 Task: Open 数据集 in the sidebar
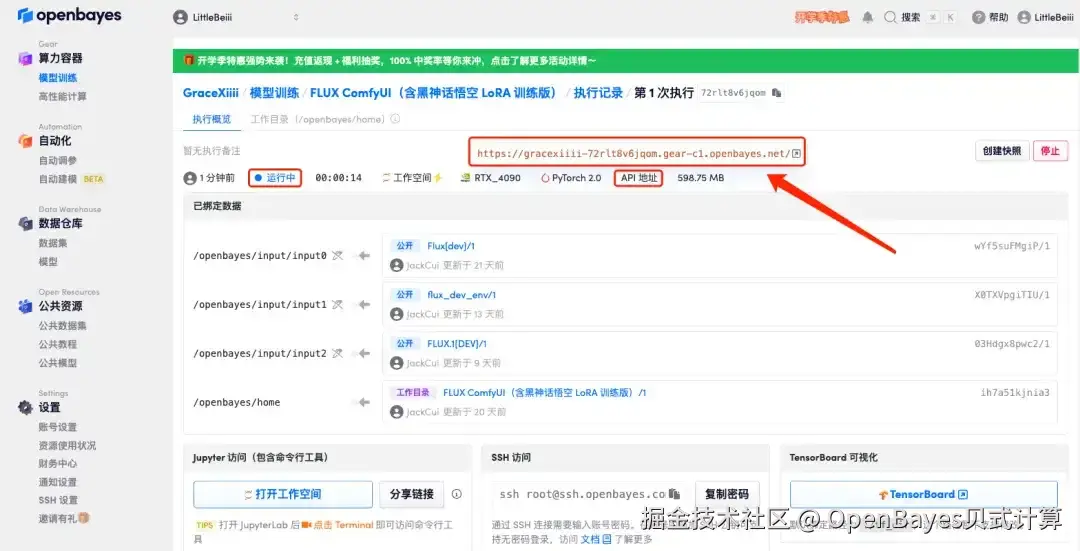[53, 243]
